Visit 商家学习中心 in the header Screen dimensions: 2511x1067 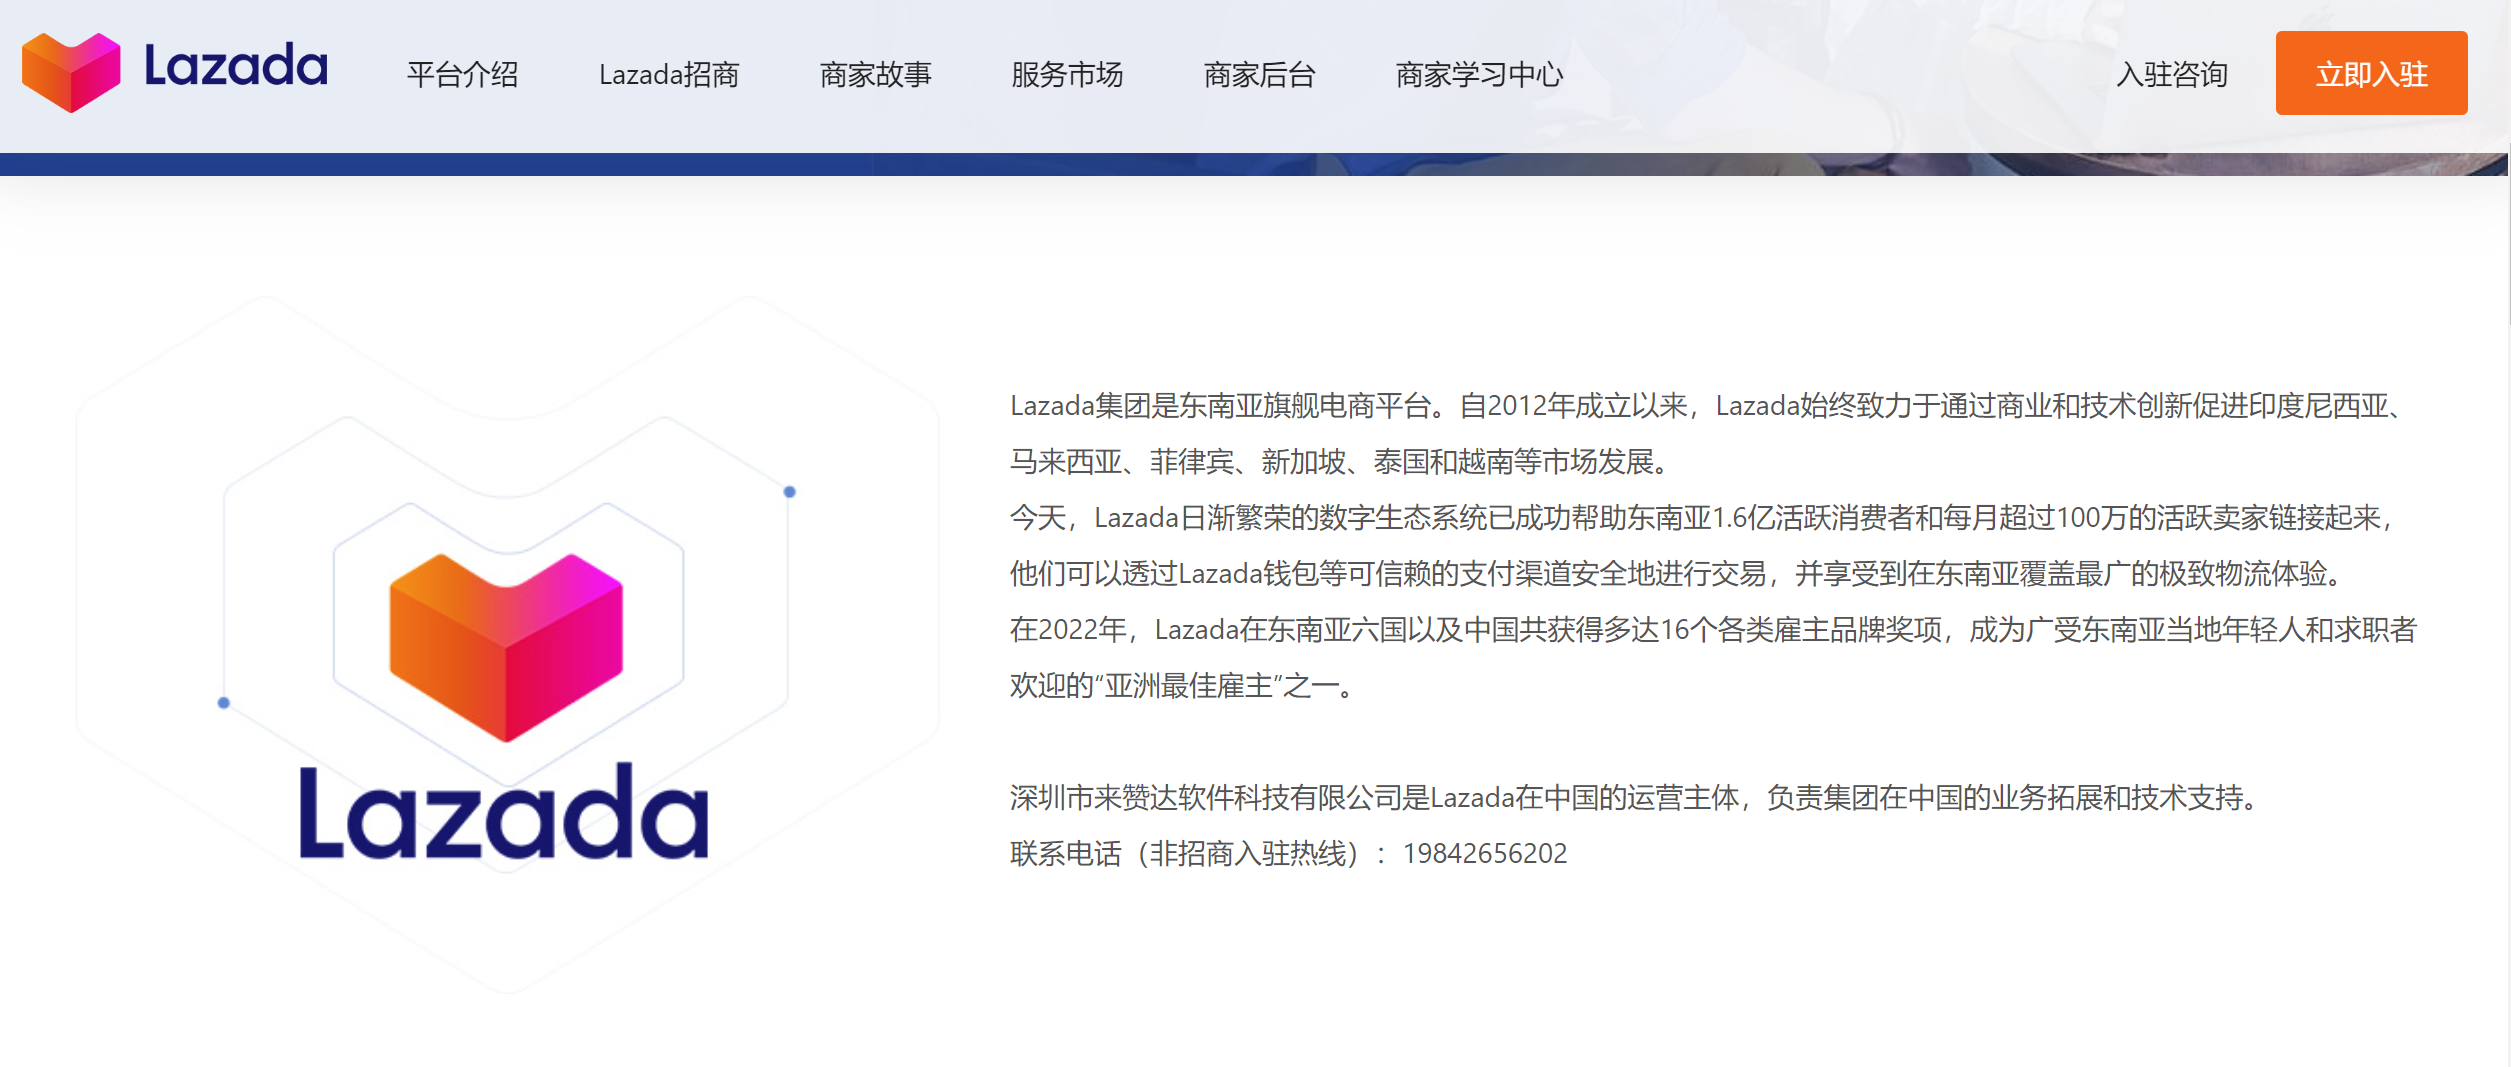coord(1479,75)
